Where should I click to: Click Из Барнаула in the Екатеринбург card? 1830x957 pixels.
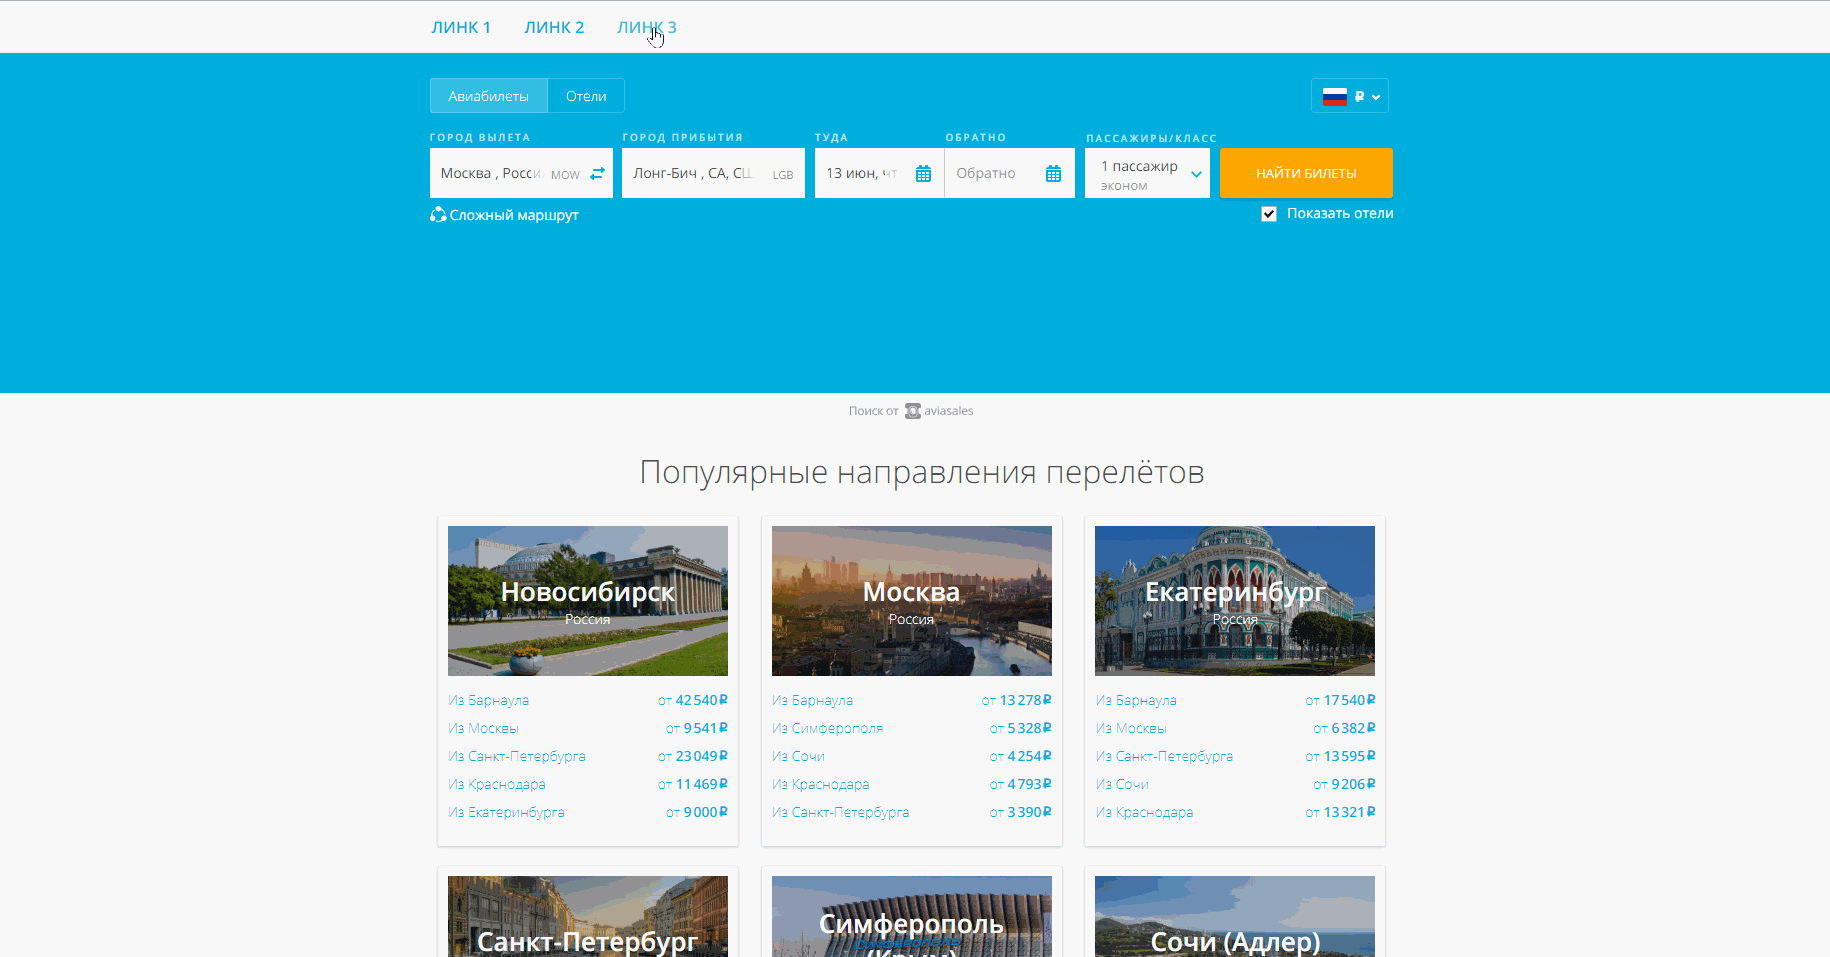pyautogui.click(x=1136, y=700)
